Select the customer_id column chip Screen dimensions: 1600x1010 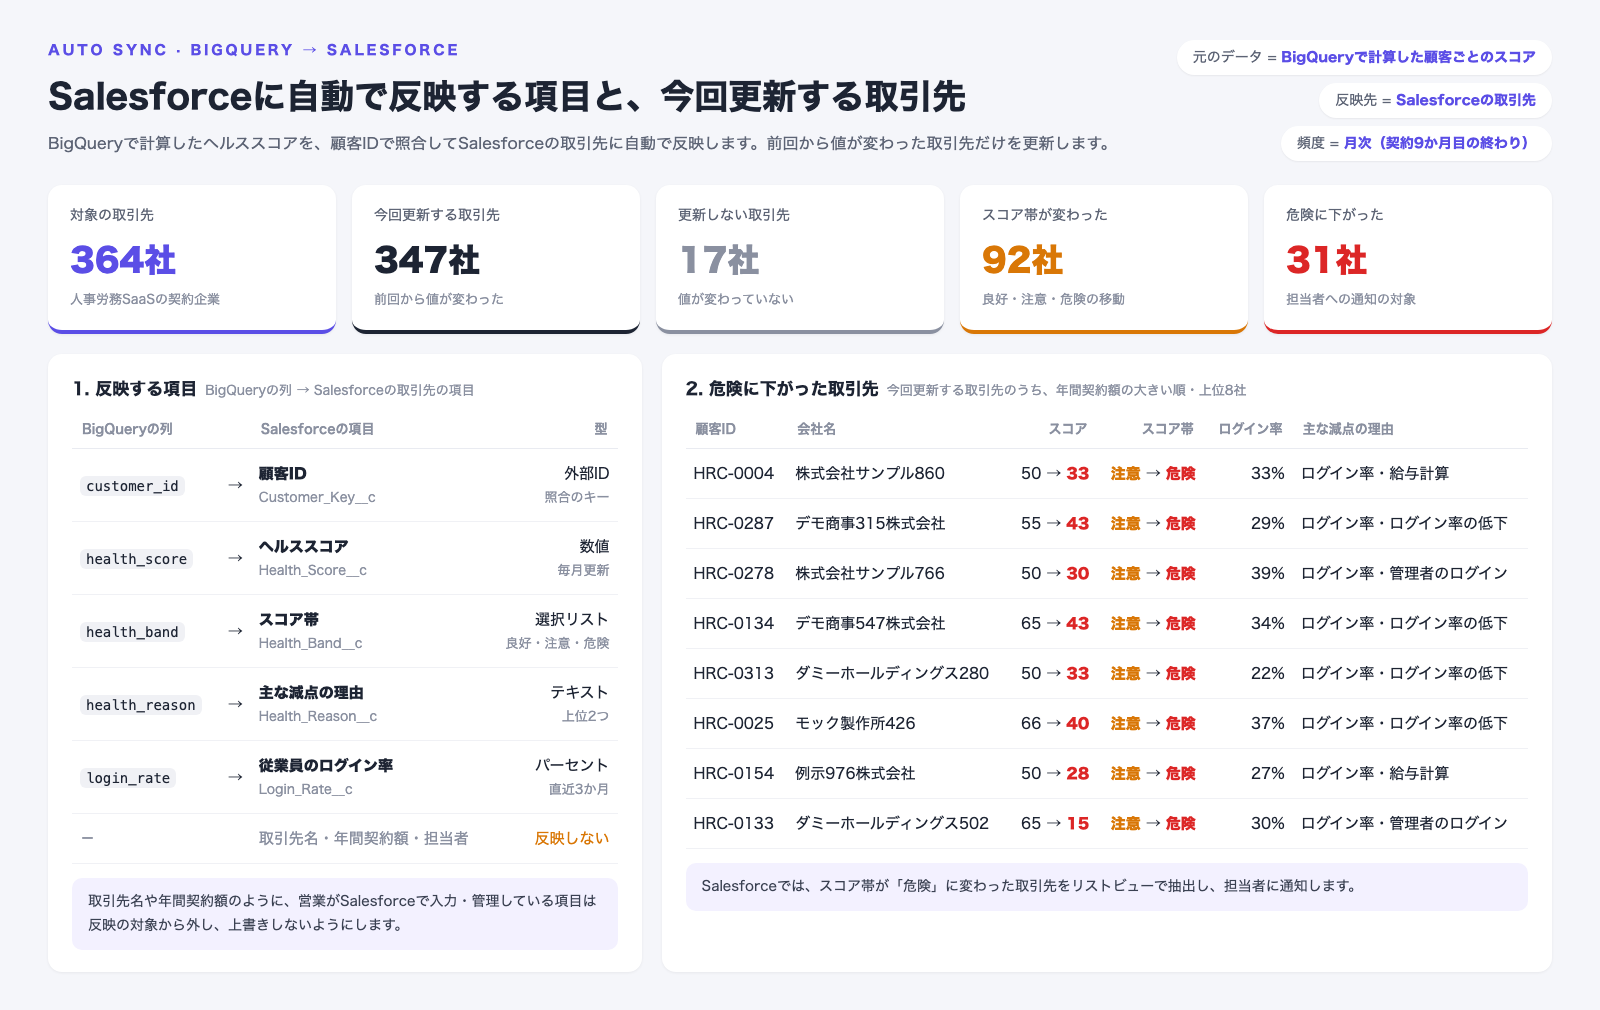point(132,486)
